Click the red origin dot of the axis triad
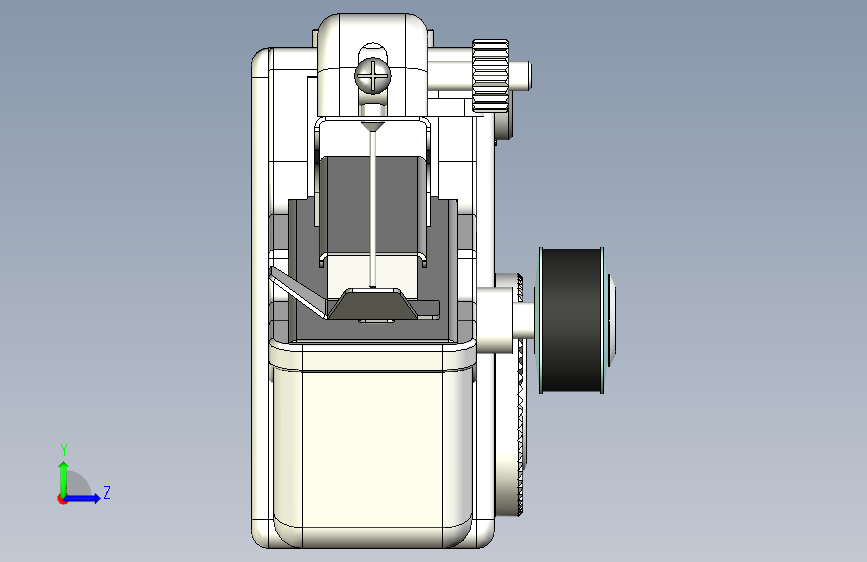Screen dimensions: 867x562 pos(62,499)
